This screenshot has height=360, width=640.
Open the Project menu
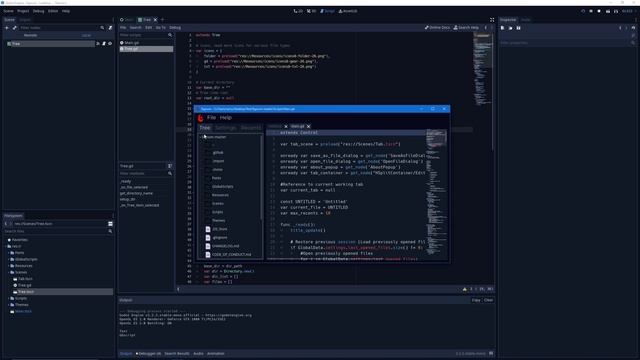click(23, 11)
